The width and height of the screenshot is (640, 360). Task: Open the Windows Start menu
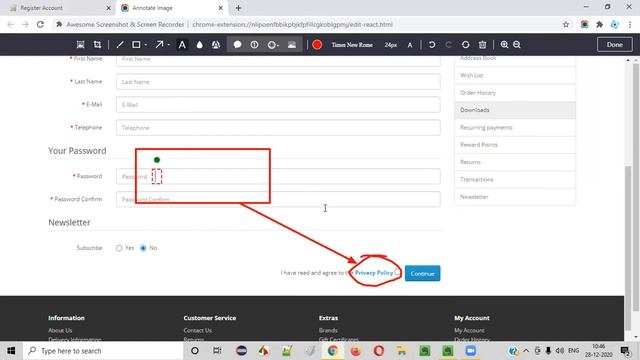(11, 351)
